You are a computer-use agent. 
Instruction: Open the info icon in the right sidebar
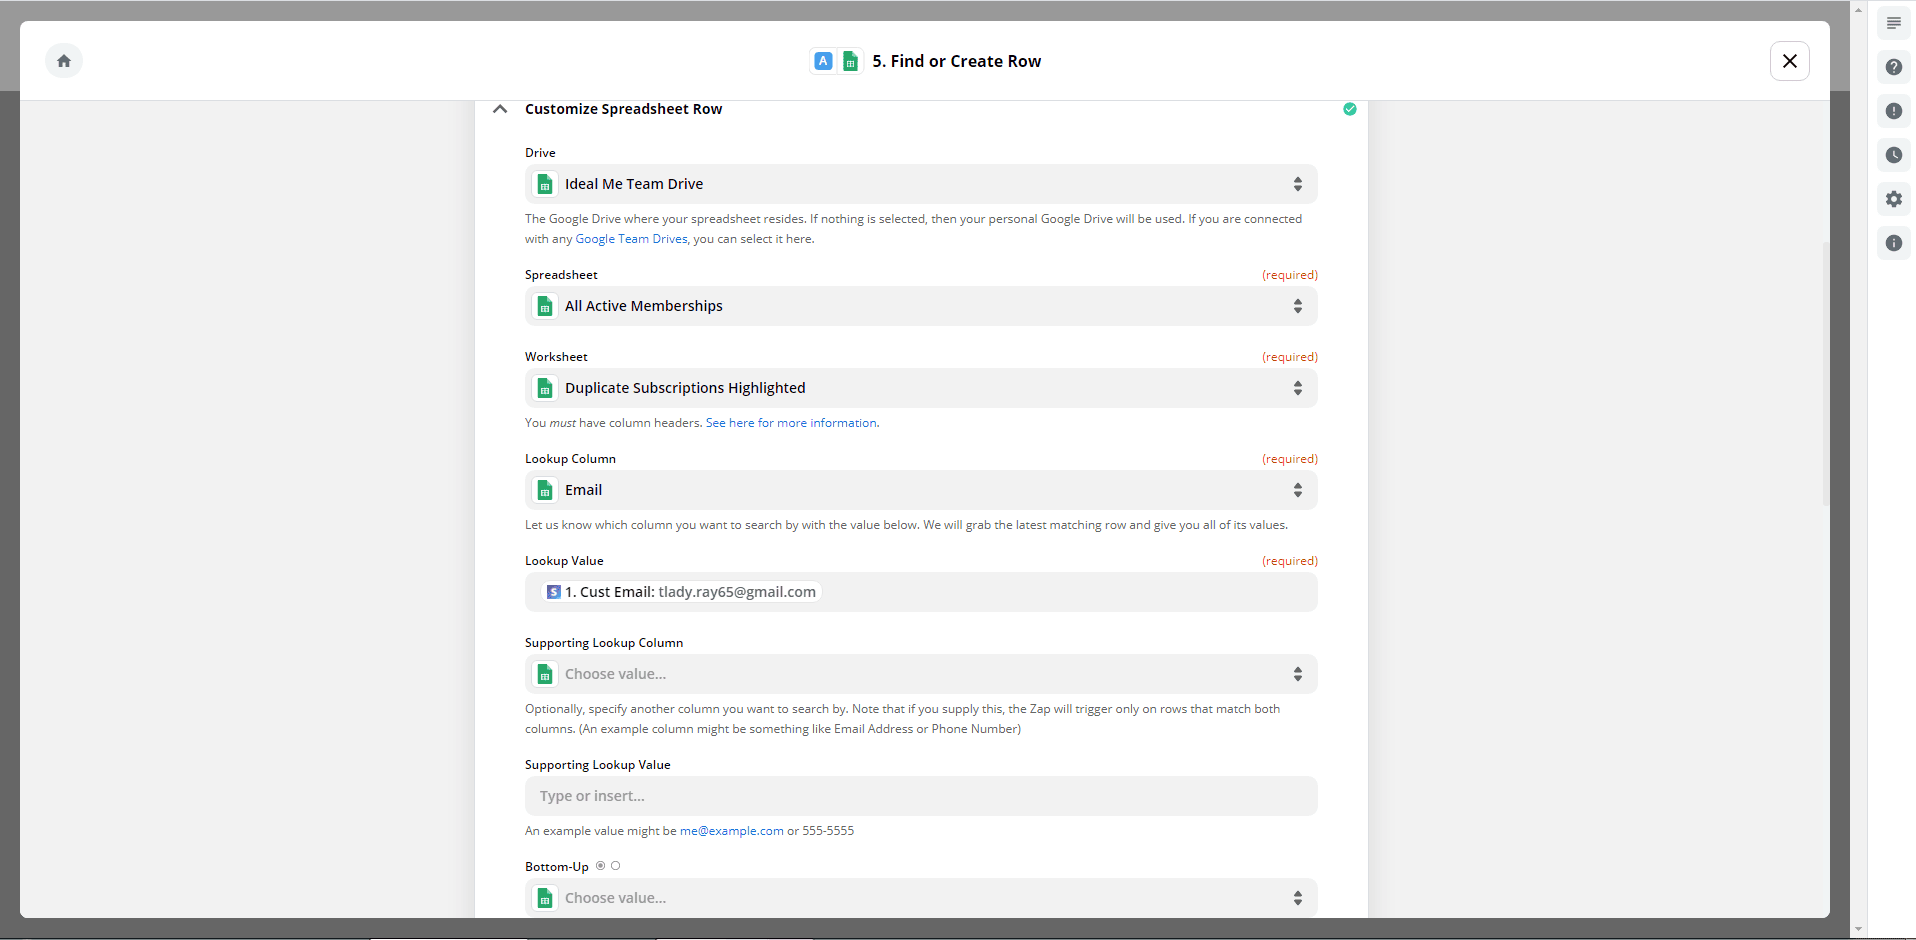pyautogui.click(x=1893, y=243)
